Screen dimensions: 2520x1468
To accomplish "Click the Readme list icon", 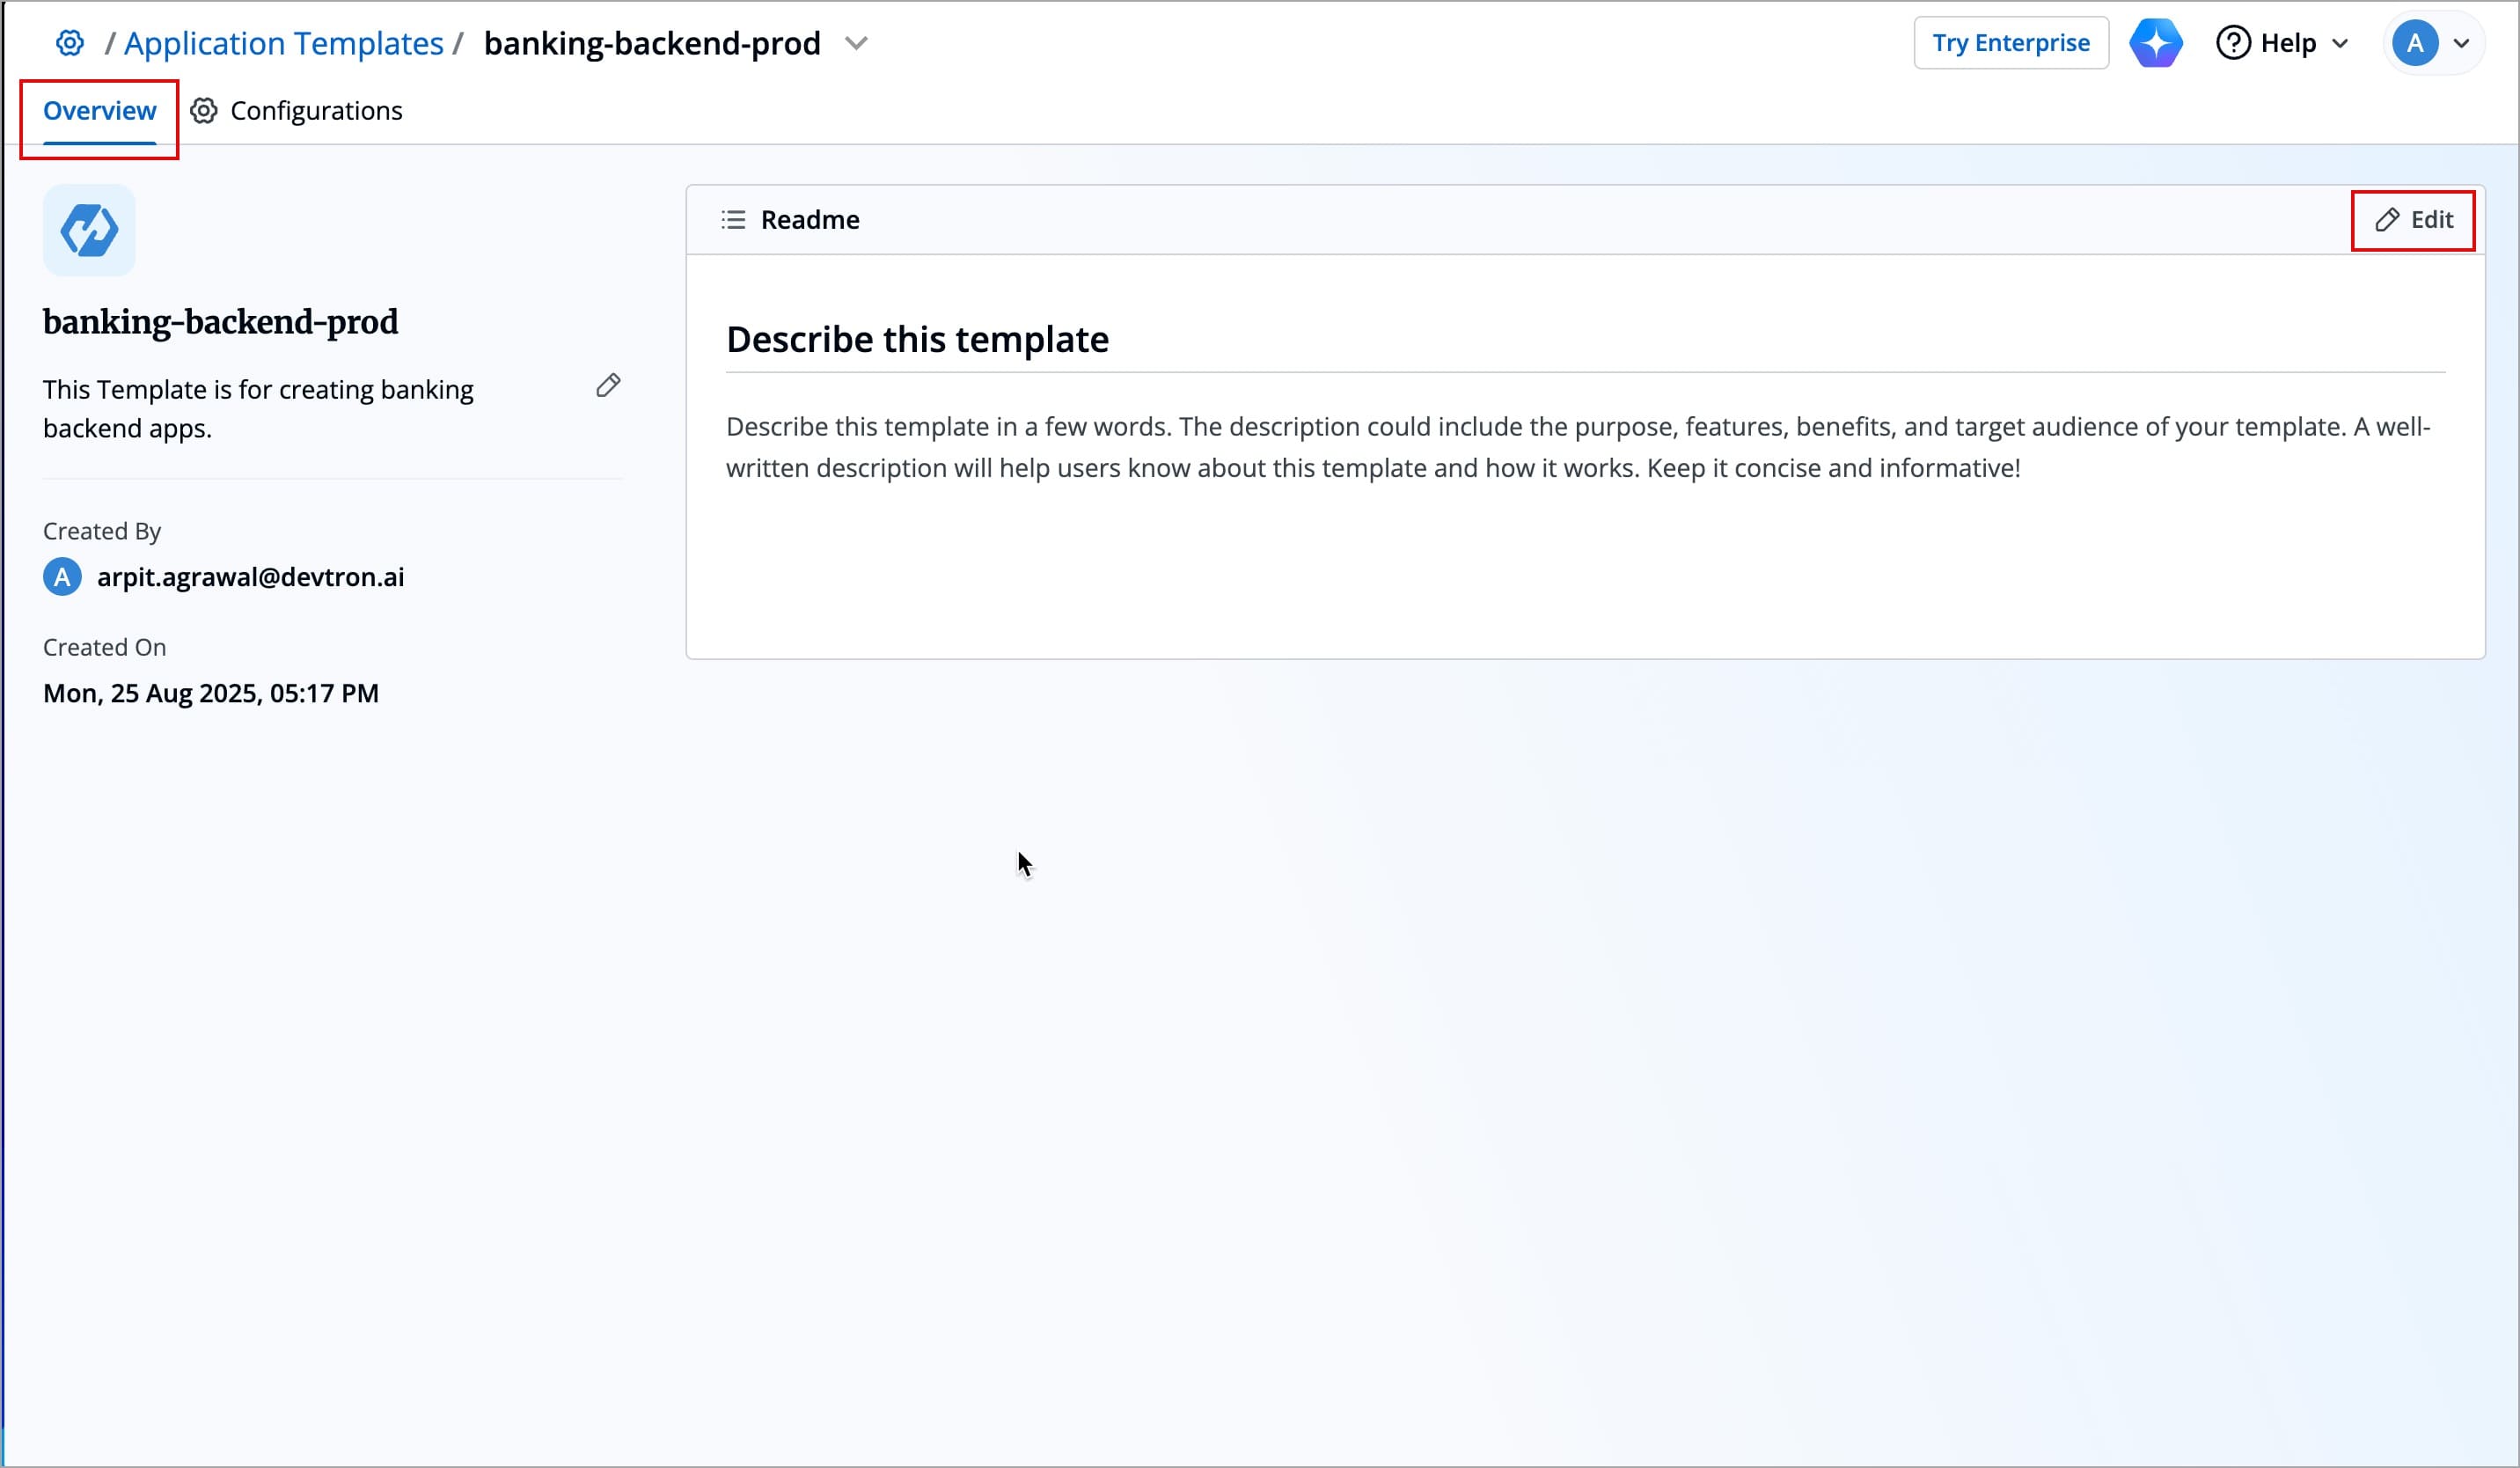I will [732, 219].
